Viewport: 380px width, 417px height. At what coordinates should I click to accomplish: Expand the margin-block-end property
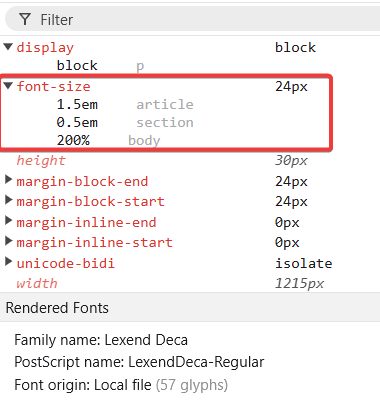pyautogui.click(x=9, y=180)
